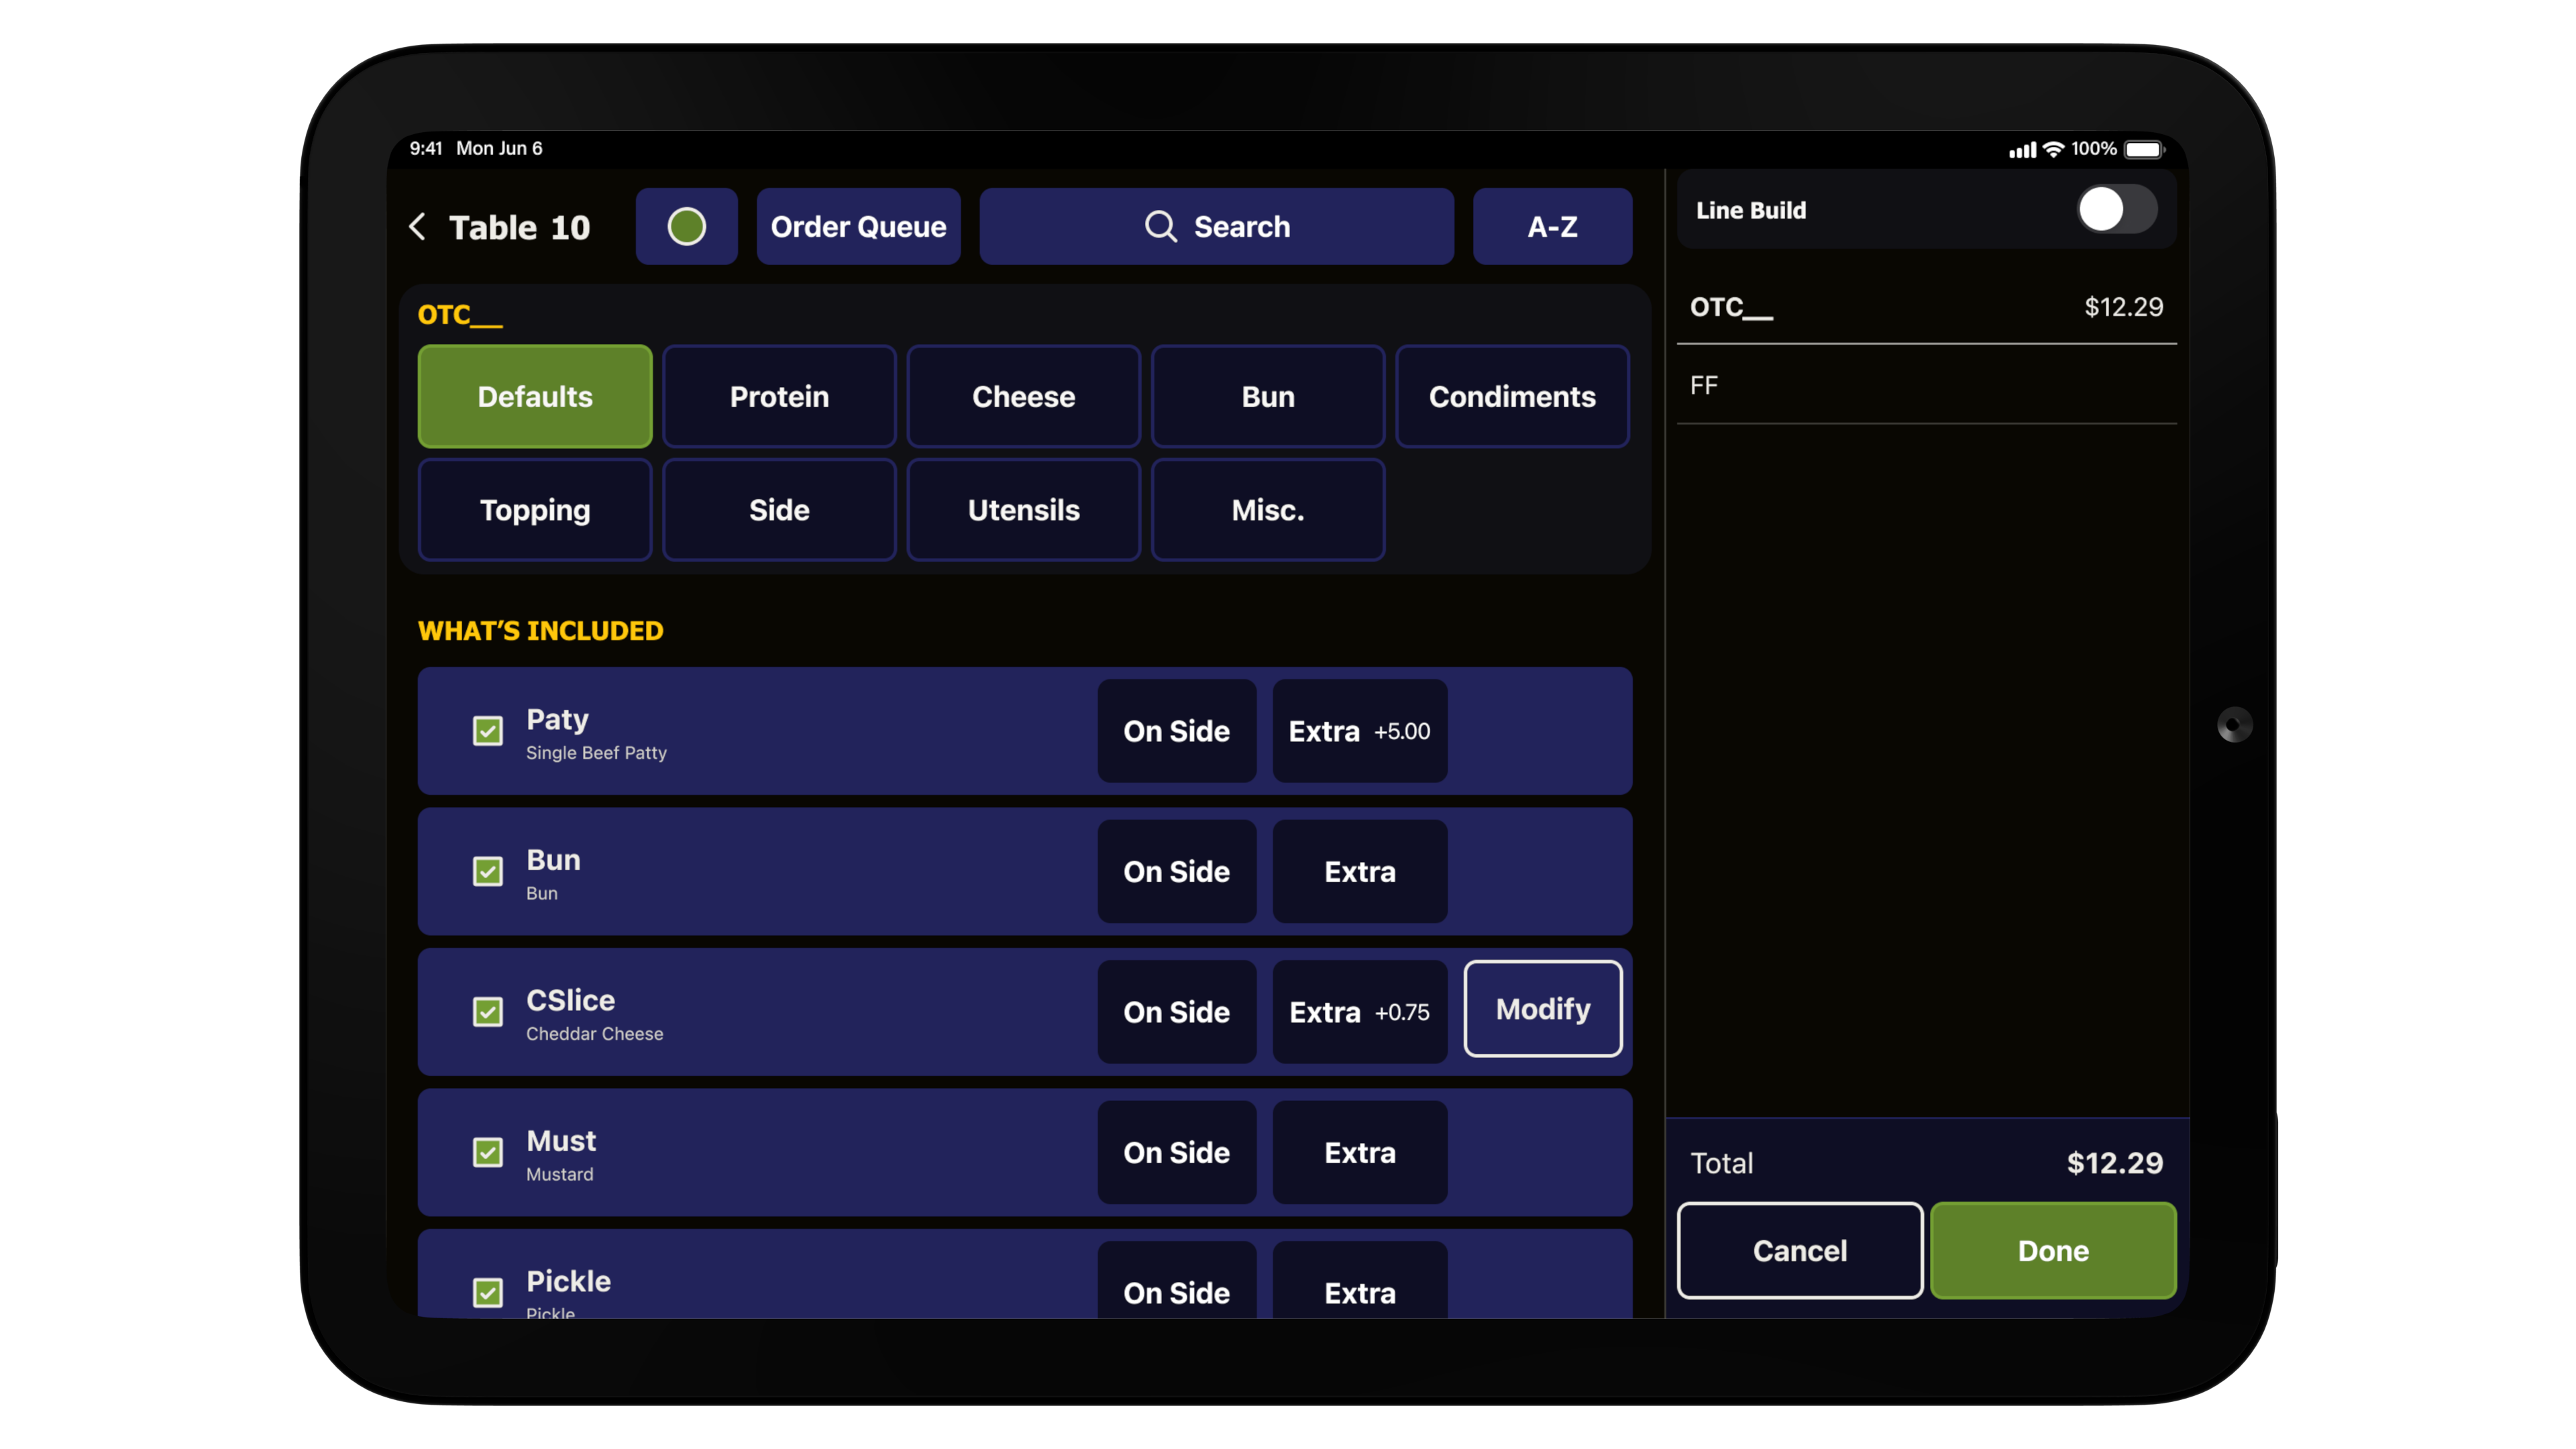The height and width of the screenshot is (1449, 2576).
Task: Tap the 9:41 clock in status bar
Action: pos(425,148)
